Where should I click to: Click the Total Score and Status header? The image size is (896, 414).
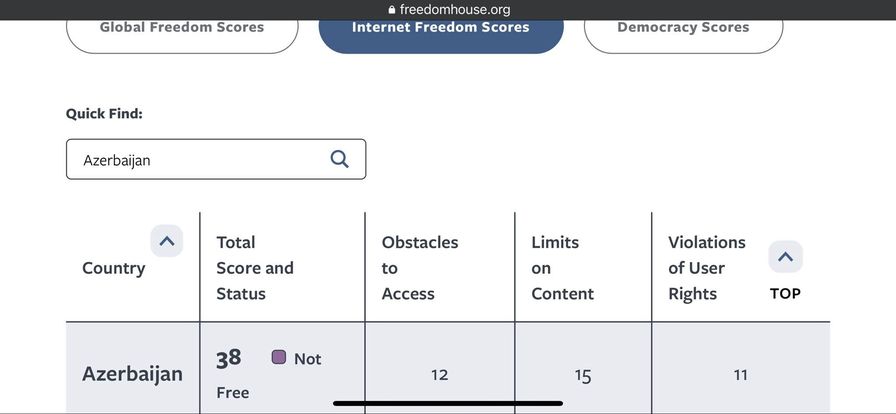pyautogui.click(x=255, y=268)
